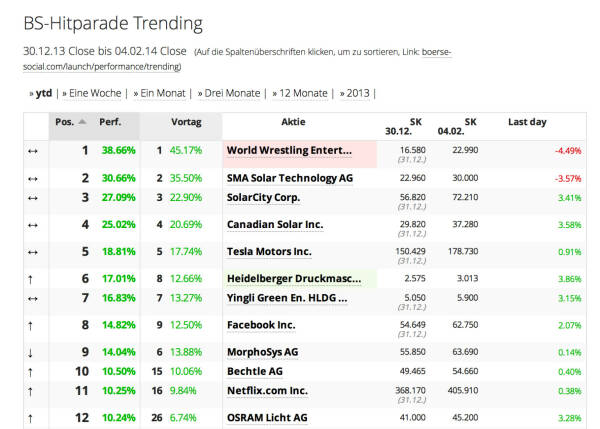Open the Bechtle AG stock page
600x429 pixels.
(255, 371)
